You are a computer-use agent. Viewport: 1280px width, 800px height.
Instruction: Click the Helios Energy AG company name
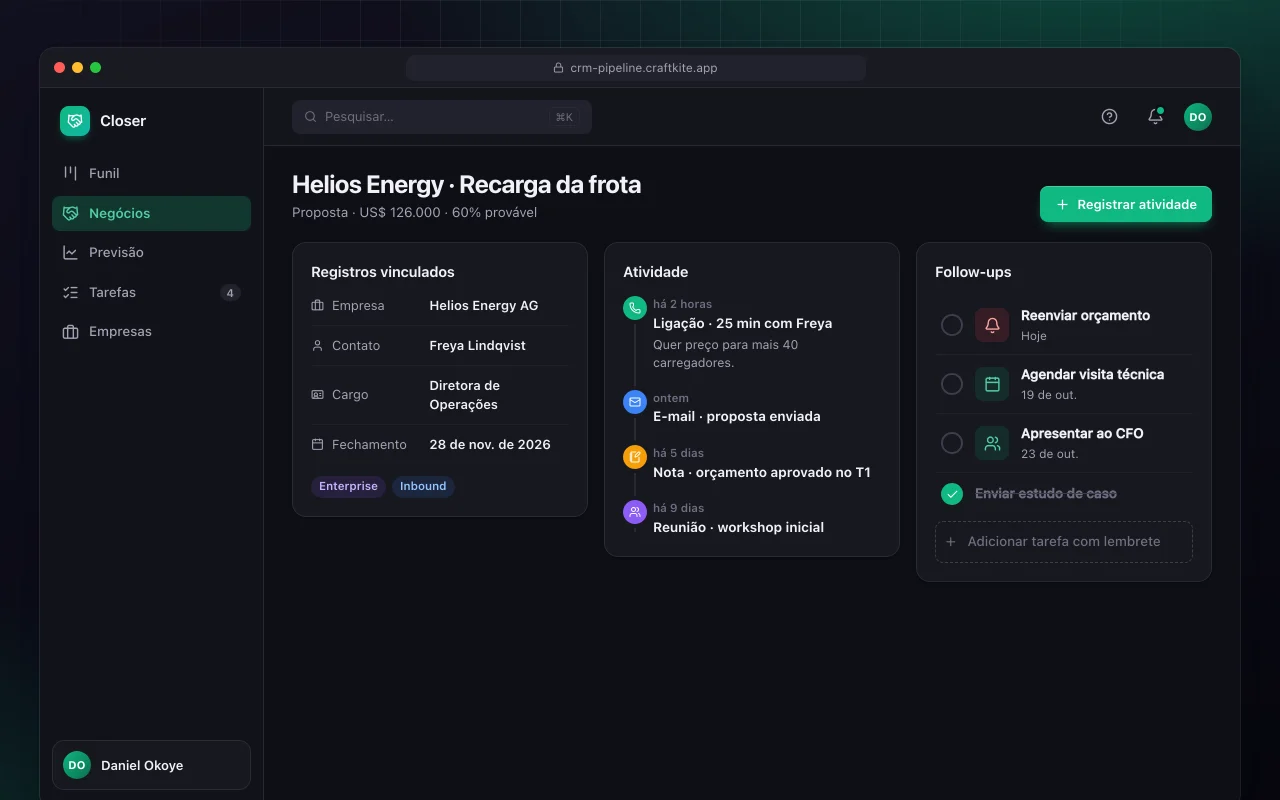point(484,306)
